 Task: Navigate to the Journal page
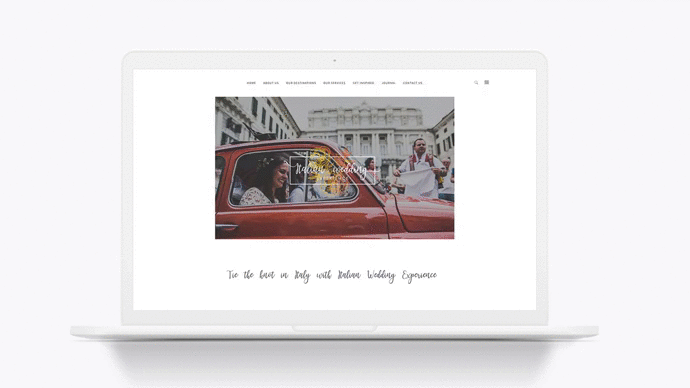pyautogui.click(x=389, y=83)
